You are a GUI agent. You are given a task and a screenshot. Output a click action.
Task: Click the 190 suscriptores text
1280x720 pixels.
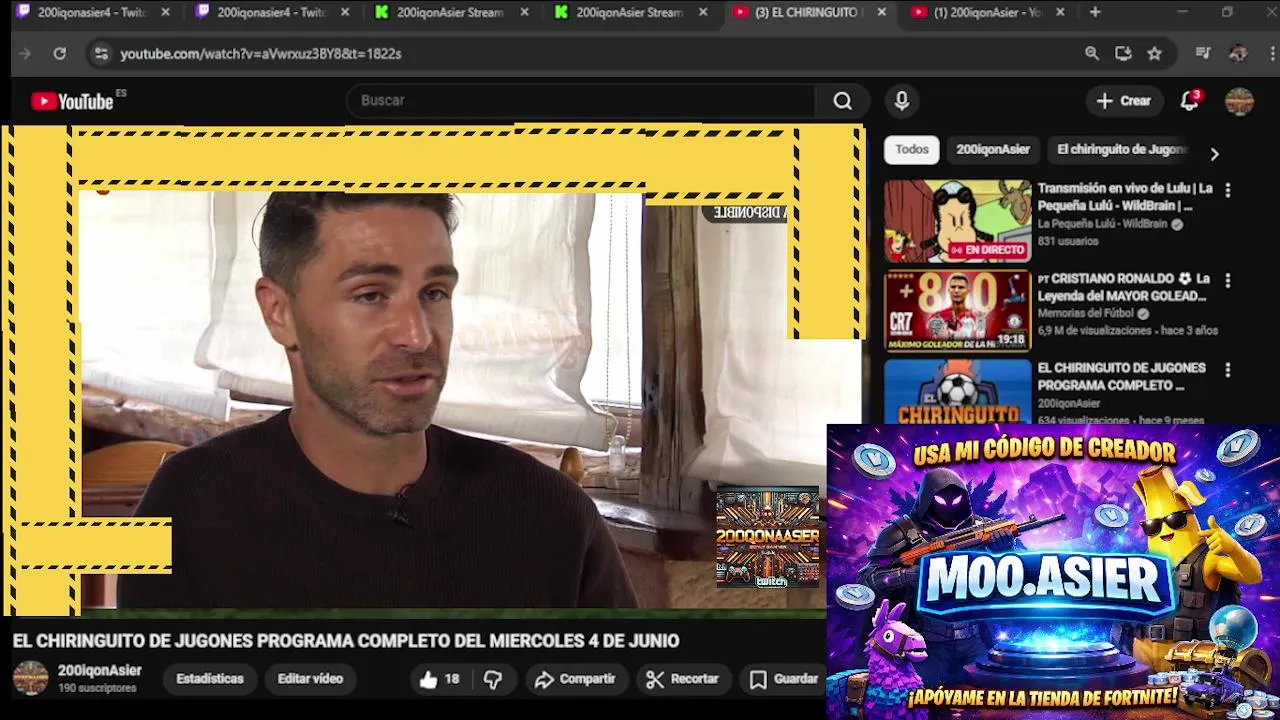pyautogui.click(x=97, y=689)
